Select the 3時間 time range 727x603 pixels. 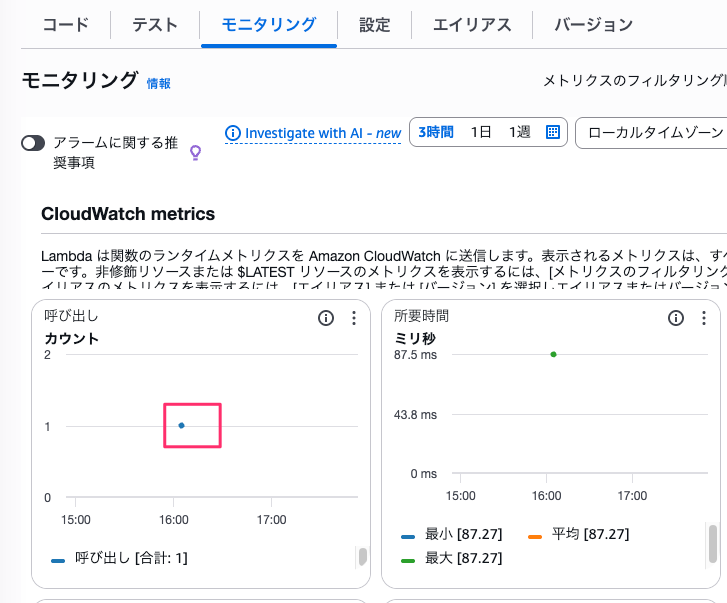436,132
